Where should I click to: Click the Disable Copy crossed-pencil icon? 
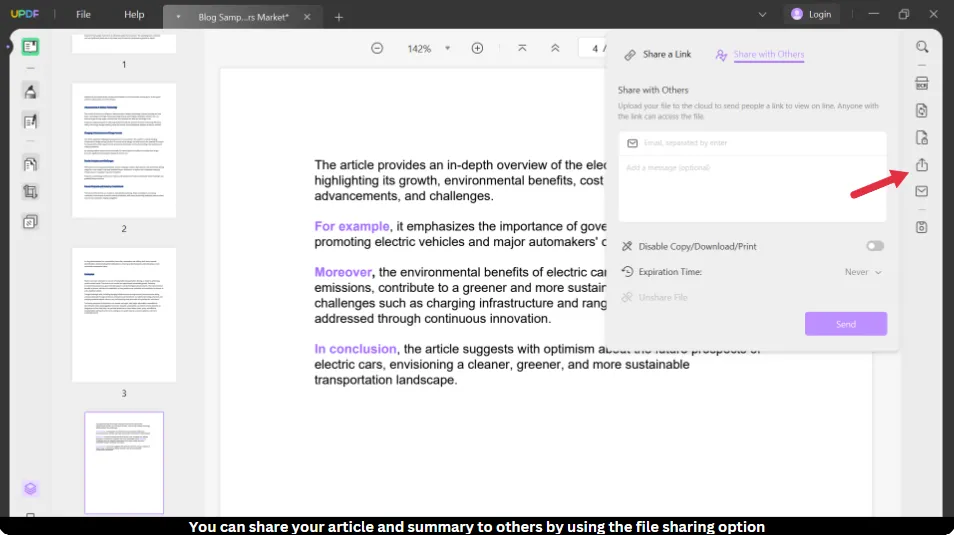[x=627, y=247]
